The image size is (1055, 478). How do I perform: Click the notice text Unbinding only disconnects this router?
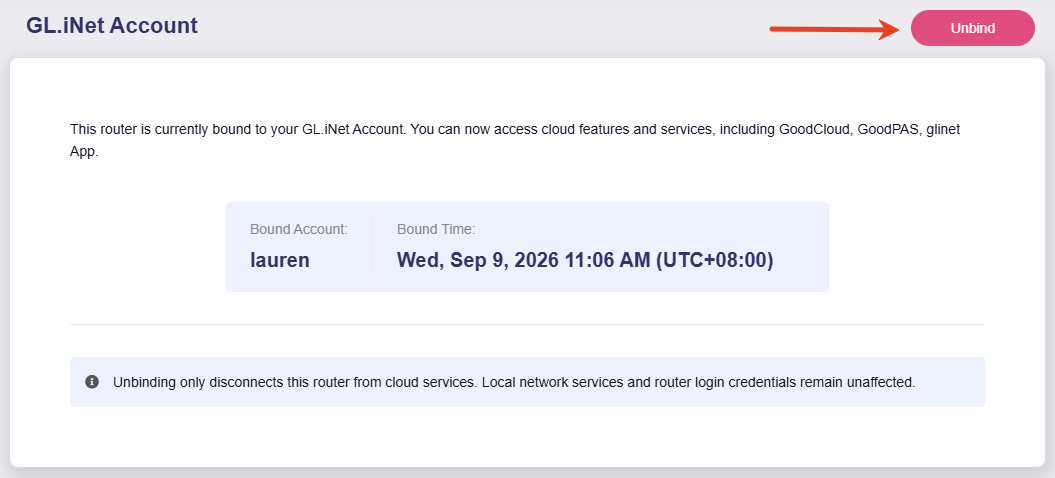[514, 382]
